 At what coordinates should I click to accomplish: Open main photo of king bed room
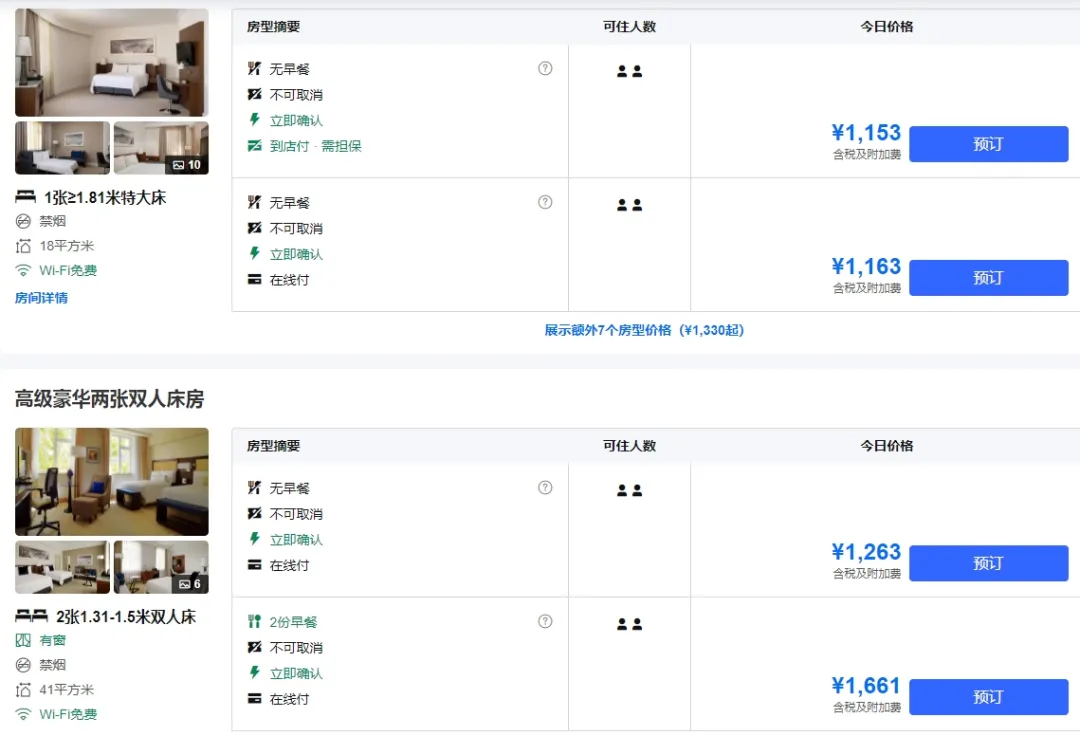point(111,62)
